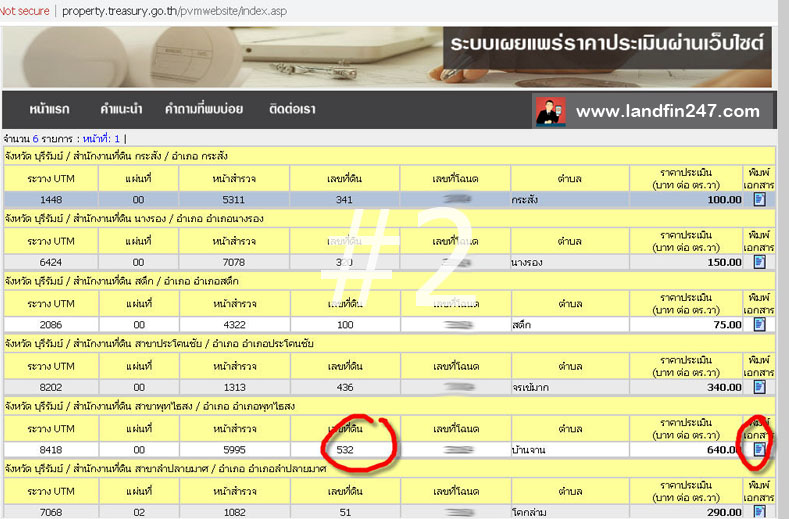789x519 pixels.
Task: Select survey page cell 5995
Action: pos(234,449)
